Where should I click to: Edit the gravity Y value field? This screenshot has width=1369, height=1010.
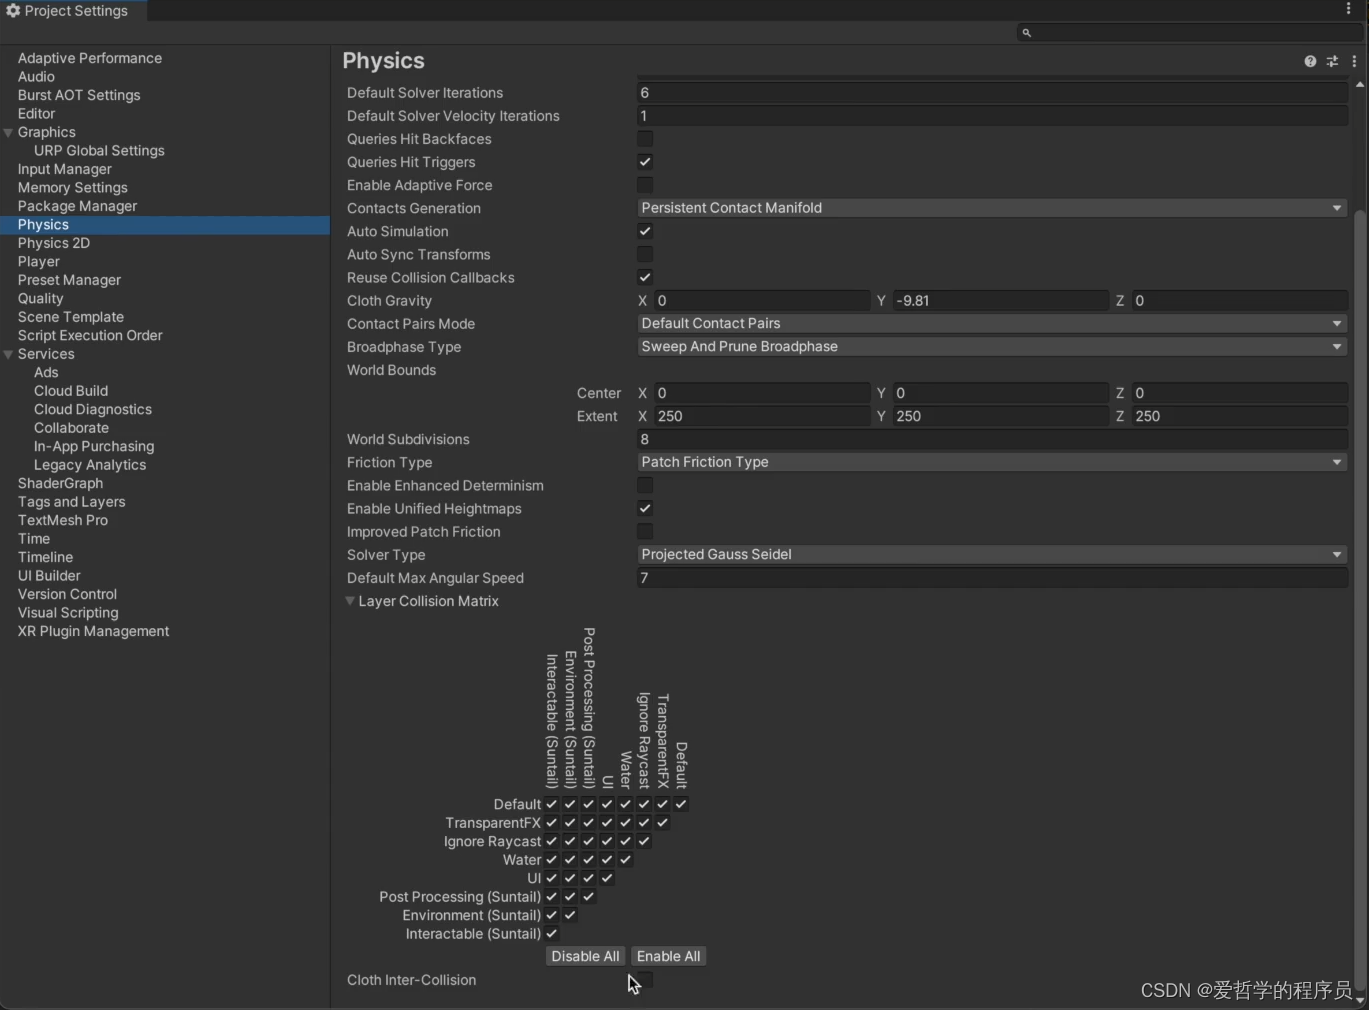pyautogui.click(x=1000, y=300)
